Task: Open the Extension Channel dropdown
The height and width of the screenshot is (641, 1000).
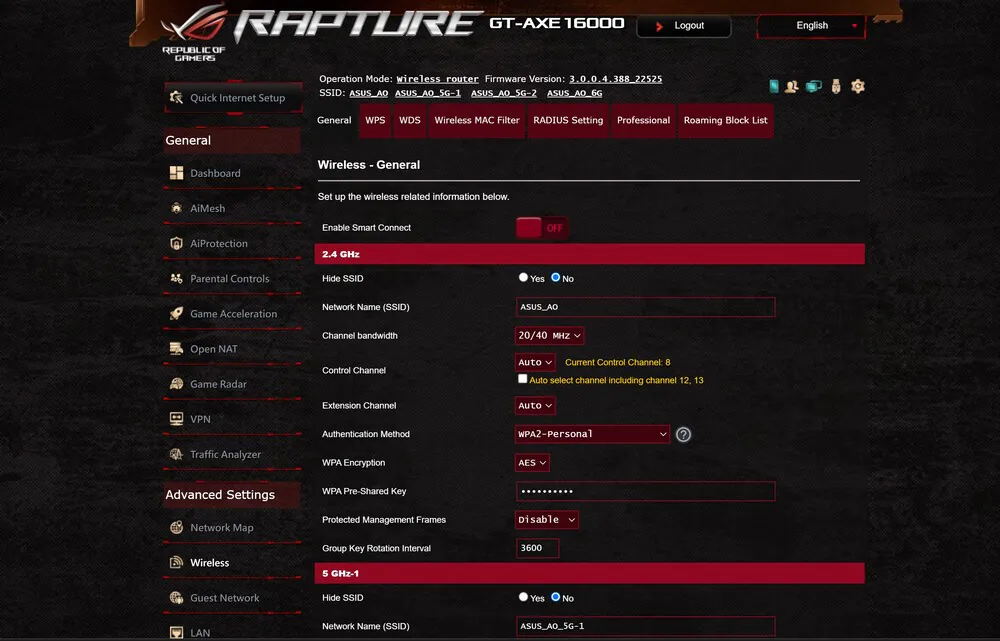Action: (x=534, y=406)
